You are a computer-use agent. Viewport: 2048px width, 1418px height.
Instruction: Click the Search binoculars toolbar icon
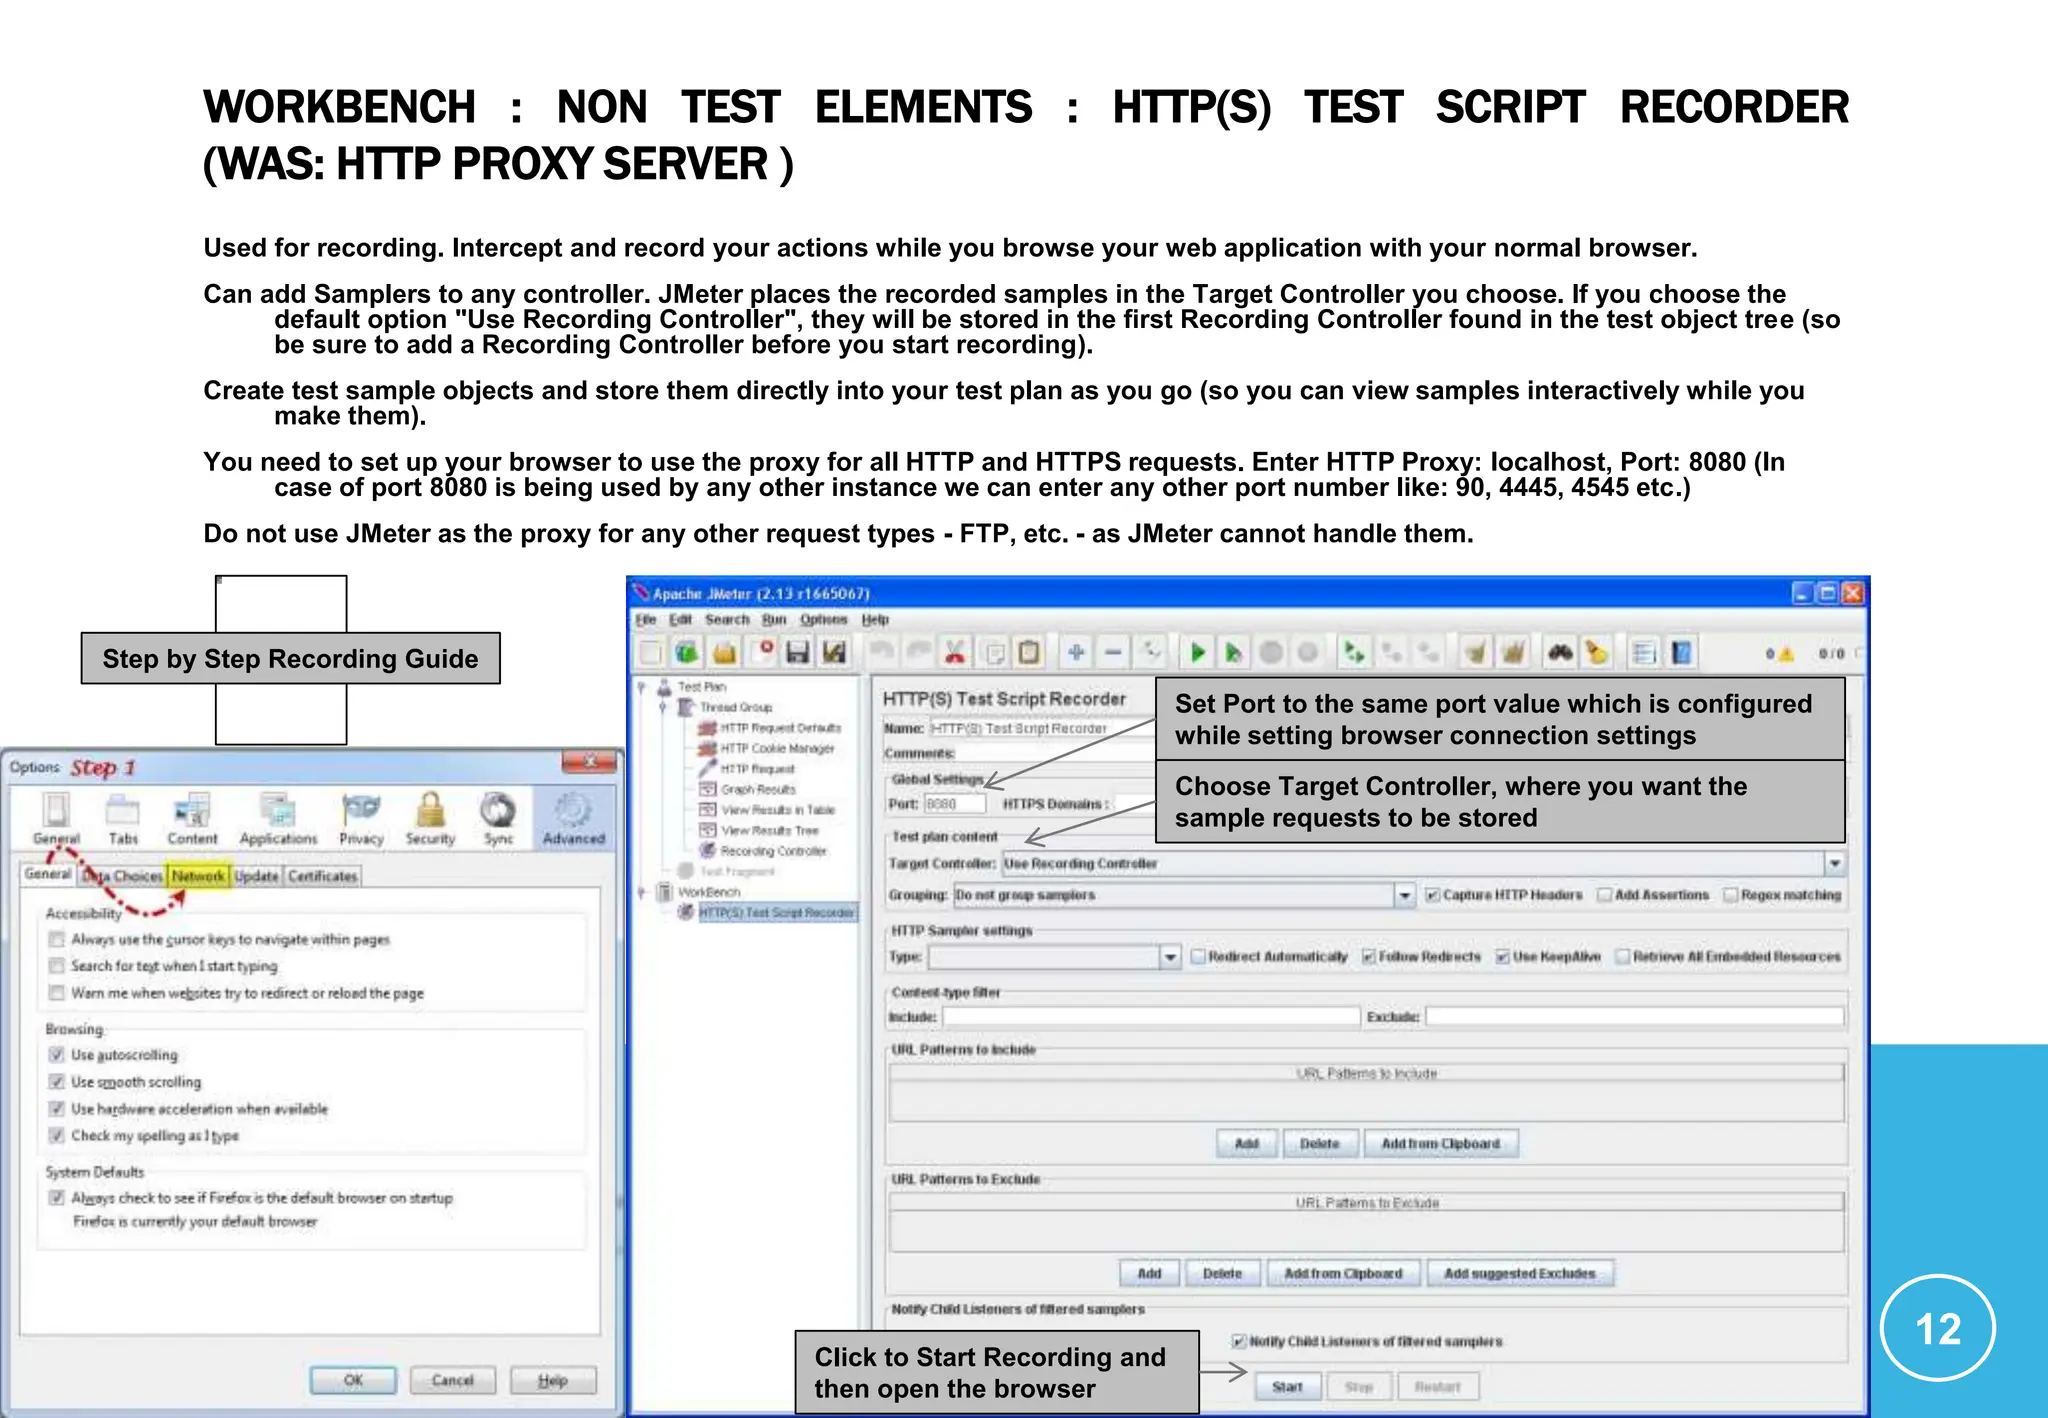[x=1560, y=653]
